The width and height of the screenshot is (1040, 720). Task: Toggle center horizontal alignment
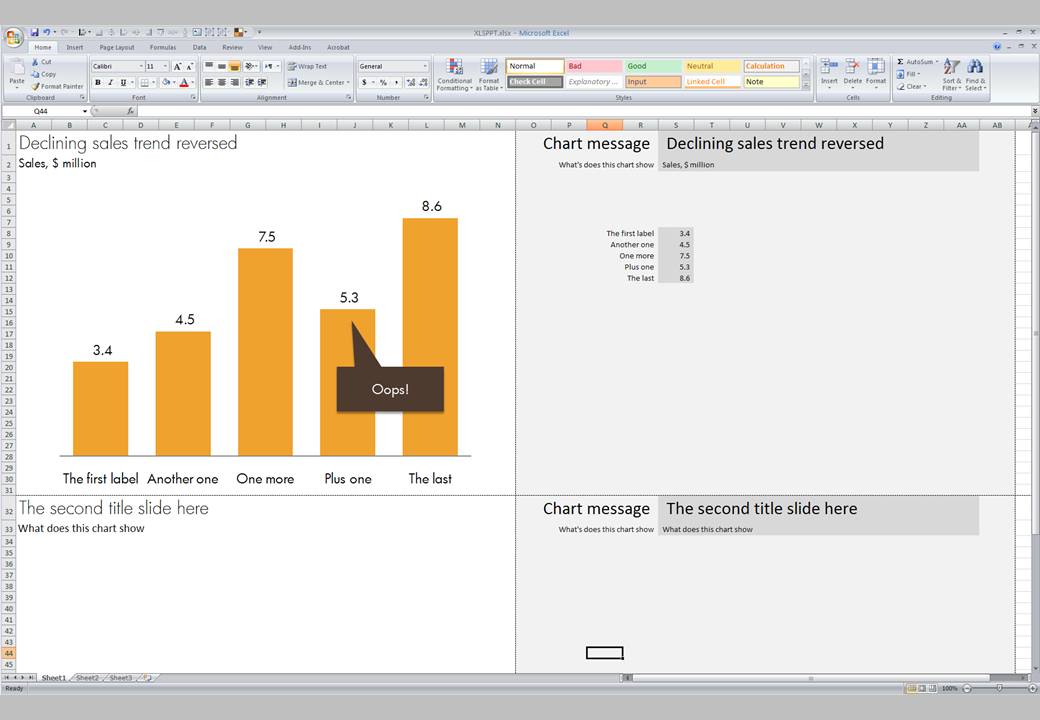point(222,82)
